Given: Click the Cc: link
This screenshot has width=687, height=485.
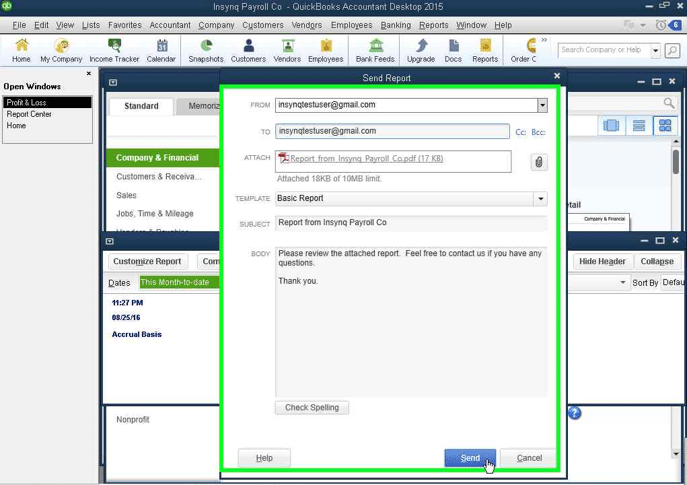Looking at the screenshot, I should click(521, 132).
